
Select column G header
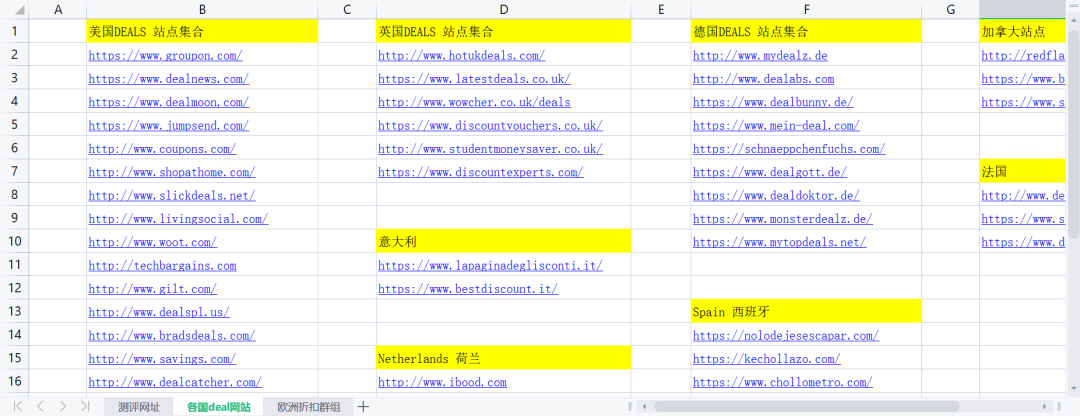pos(951,10)
